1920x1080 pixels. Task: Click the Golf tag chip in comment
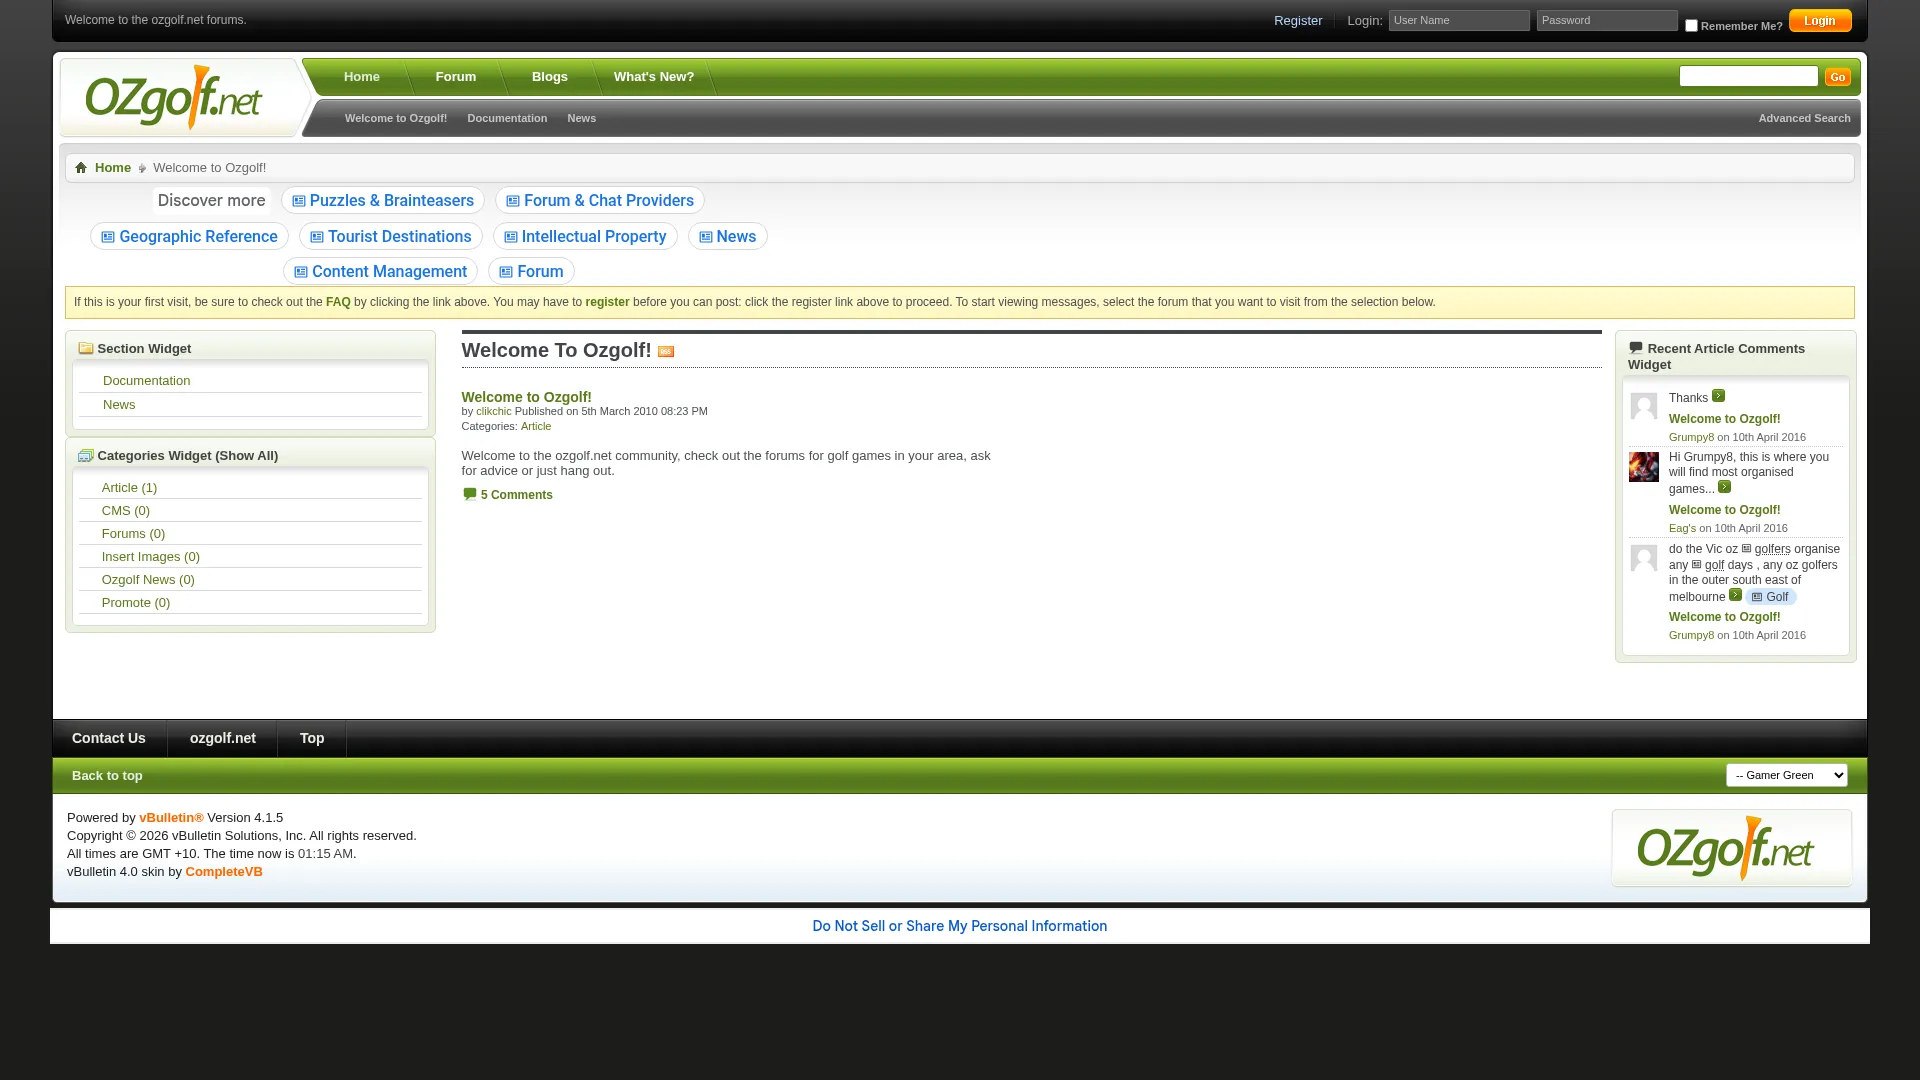[x=1770, y=597]
